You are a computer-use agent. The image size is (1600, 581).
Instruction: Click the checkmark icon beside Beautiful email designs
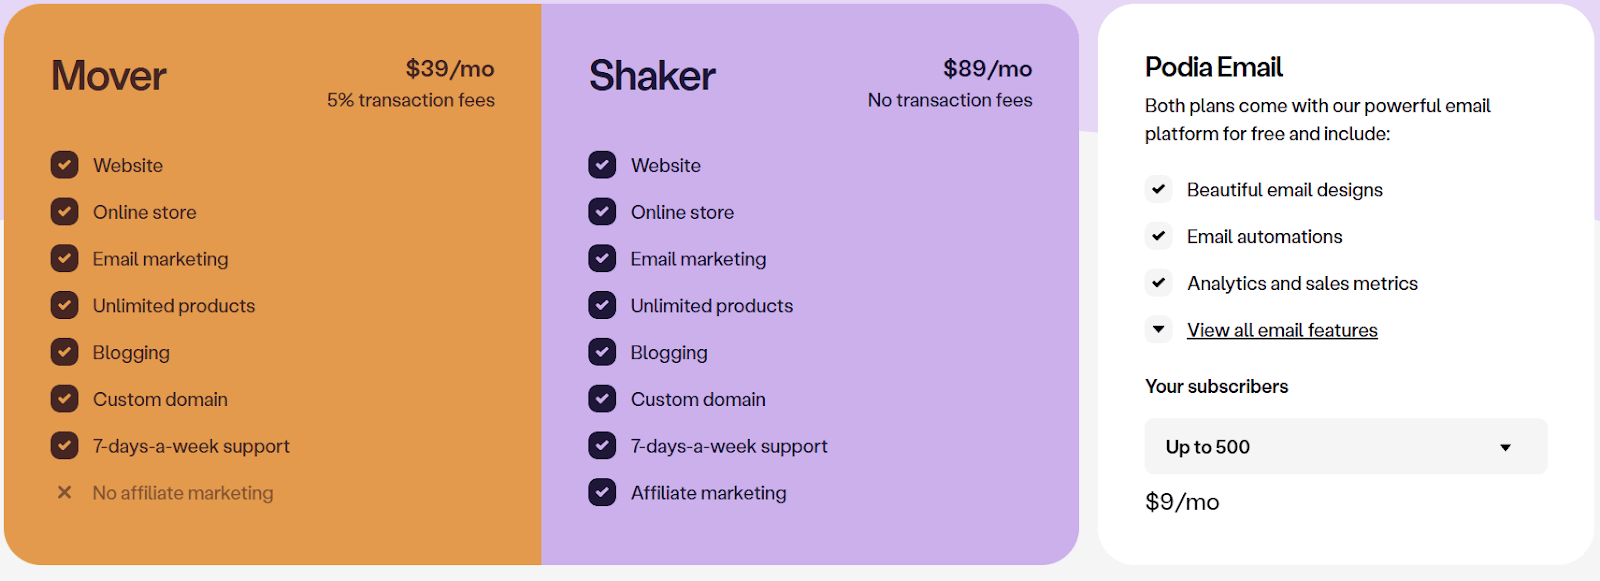tap(1159, 189)
